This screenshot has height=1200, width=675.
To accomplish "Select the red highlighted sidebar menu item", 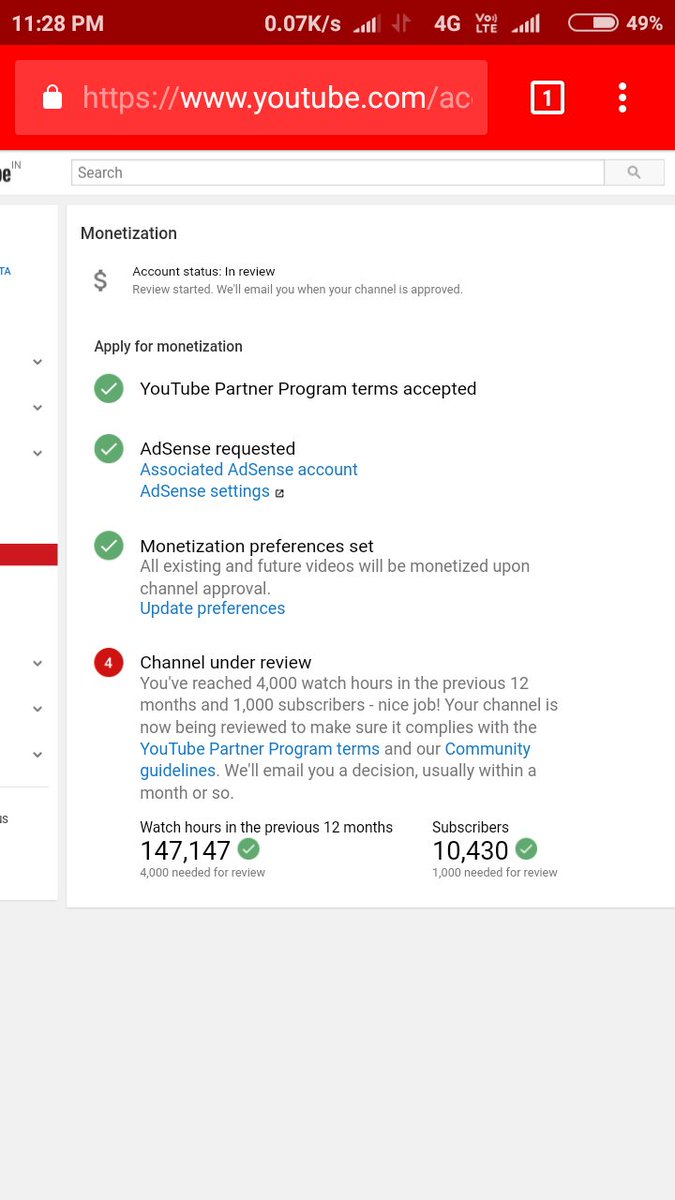I will (x=28, y=555).
